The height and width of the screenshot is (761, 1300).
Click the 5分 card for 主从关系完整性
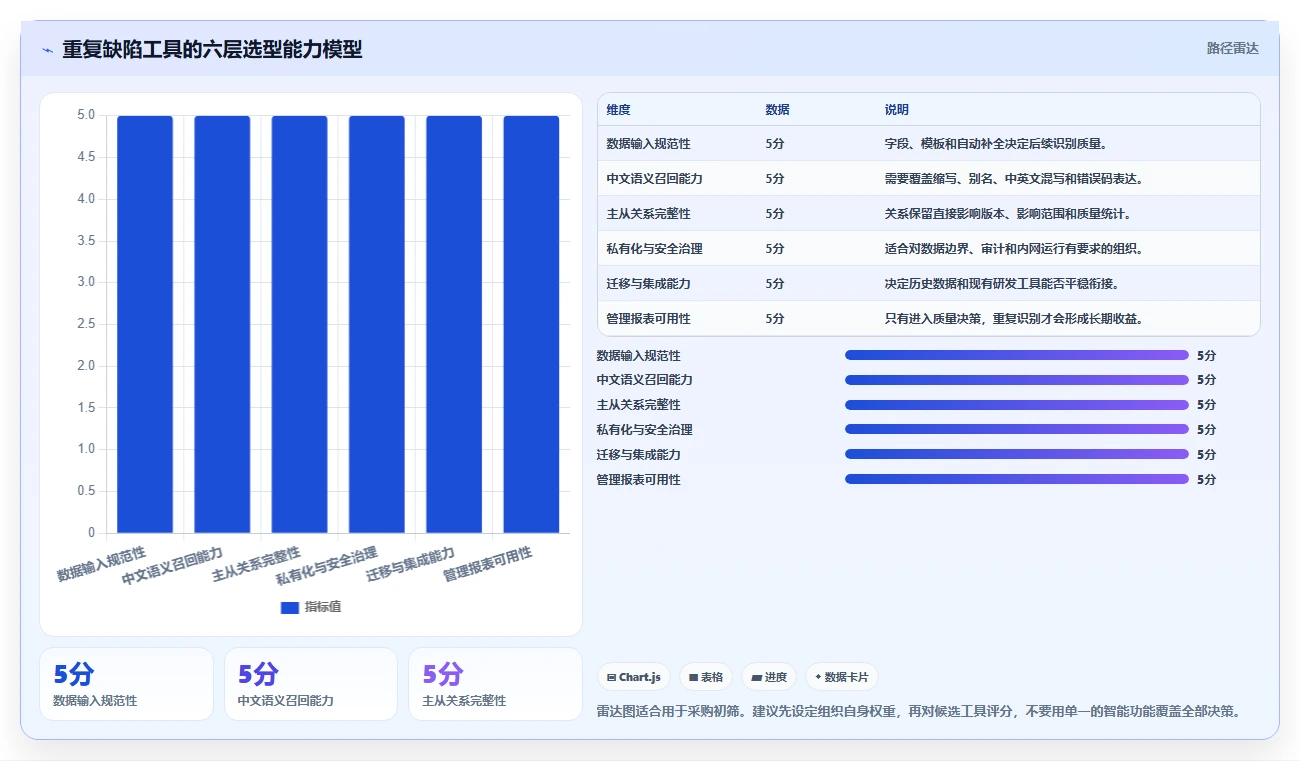click(495, 684)
